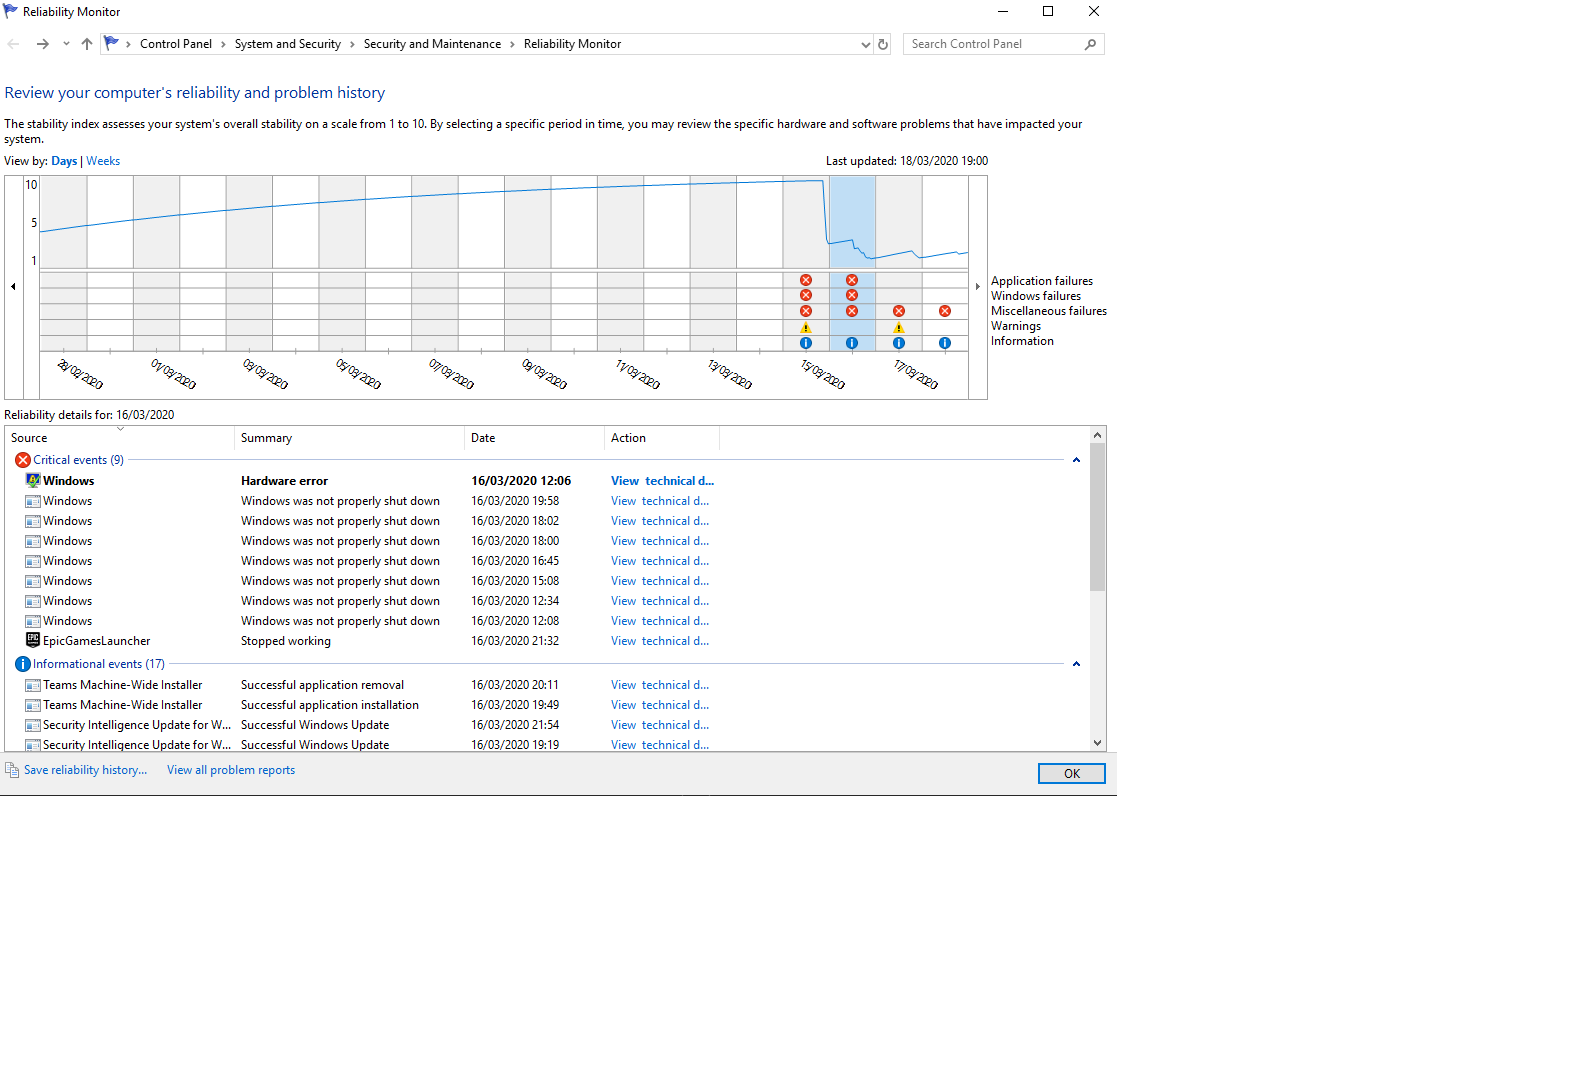This screenshot has height=1080, width=1592.
Task: Go forward with the forward arrow
Action: pyautogui.click(x=42, y=44)
